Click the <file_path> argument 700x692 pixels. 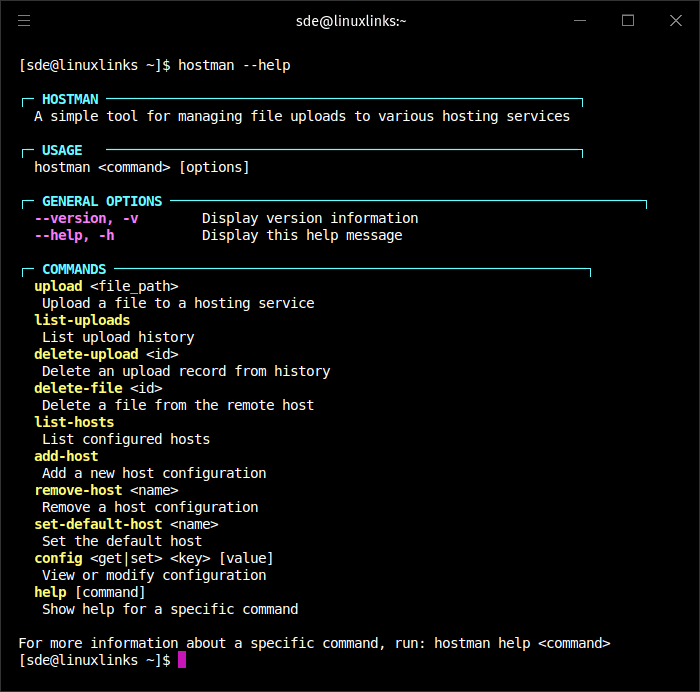(134, 286)
